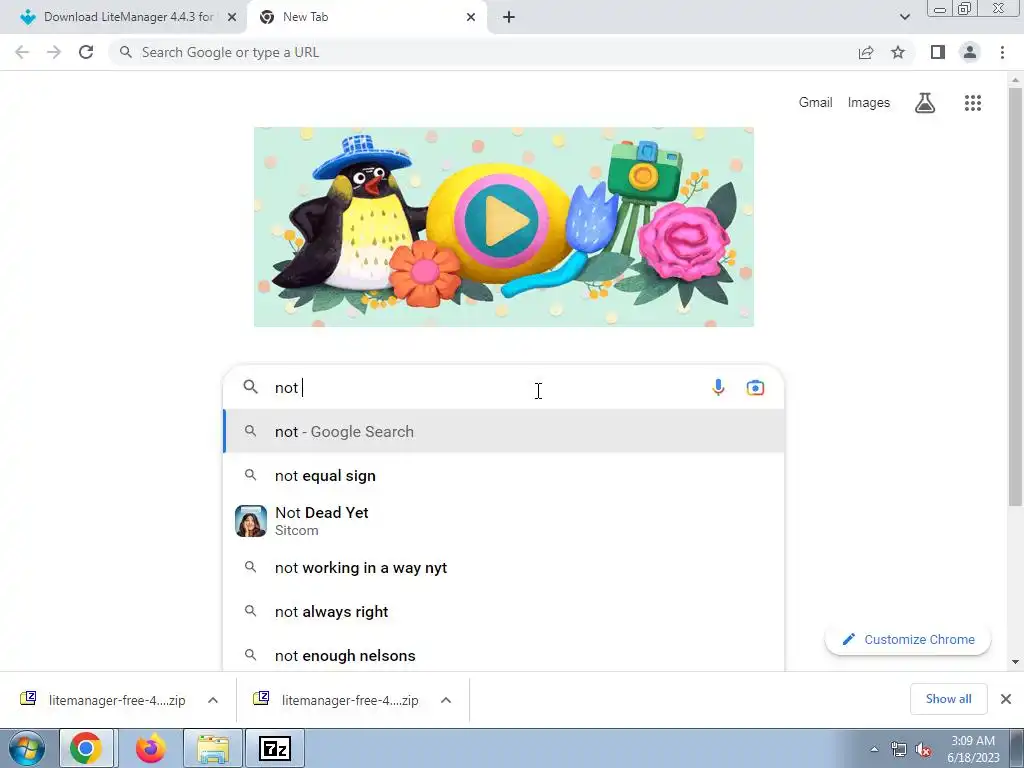Choose the 'Not Dead Yet' sitcom suggestion
This screenshot has height=768, width=1024.
pyautogui.click(x=504, y=521)
